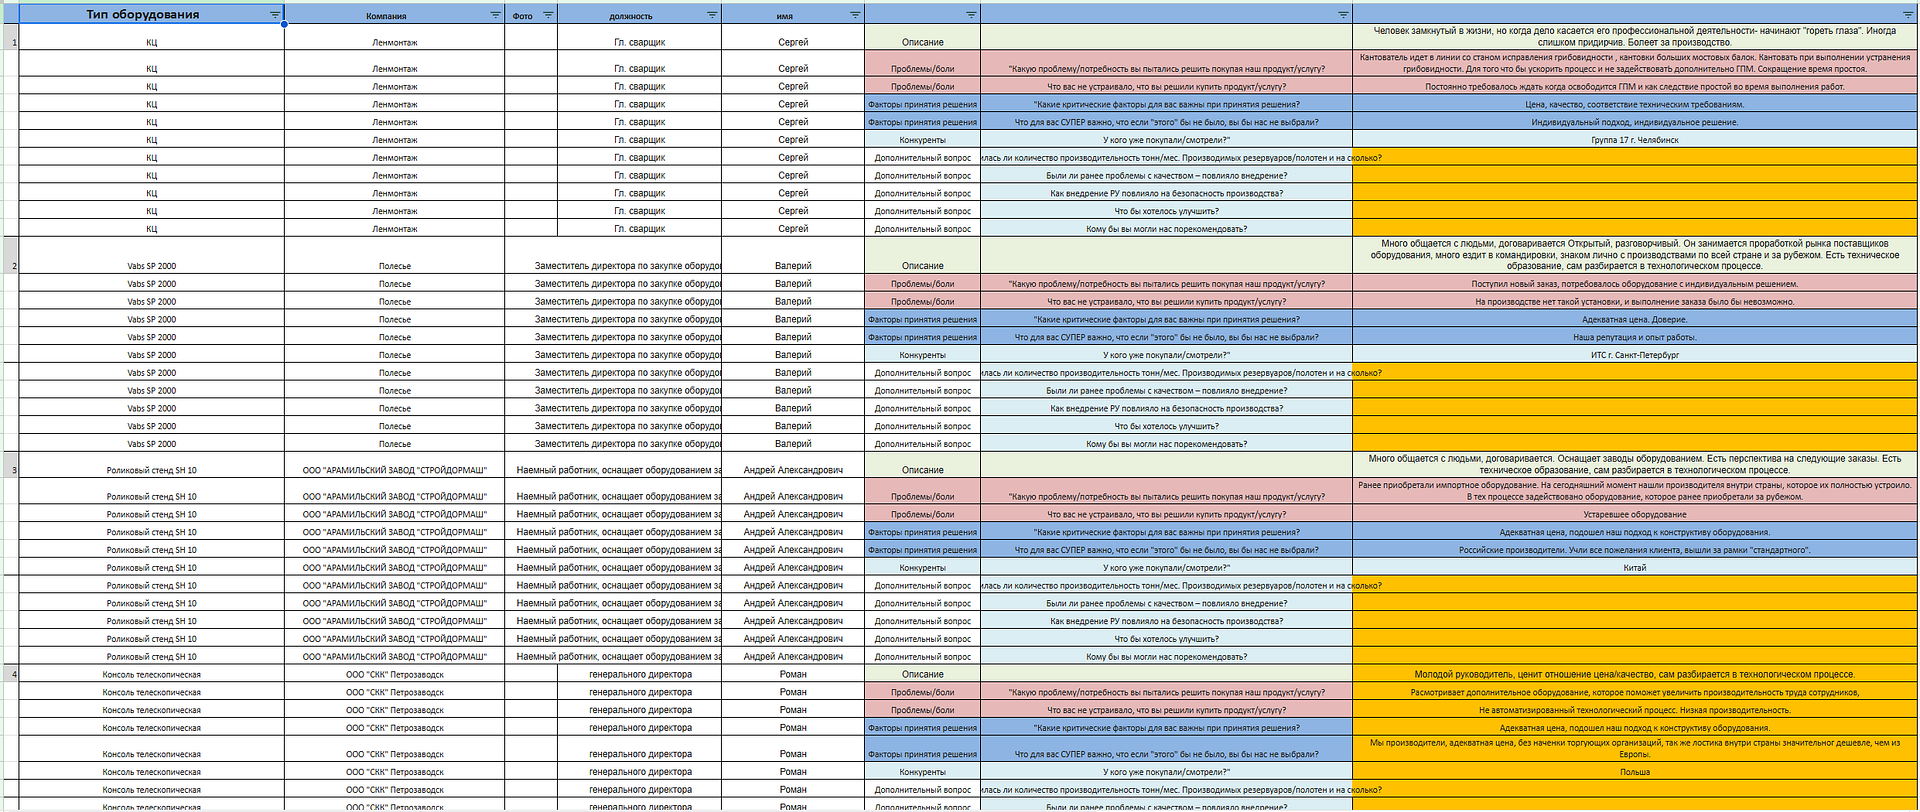Screen dimensions: 1920x812
Task: Open the filter dropdown for должность column
Action: pos(712,15)
